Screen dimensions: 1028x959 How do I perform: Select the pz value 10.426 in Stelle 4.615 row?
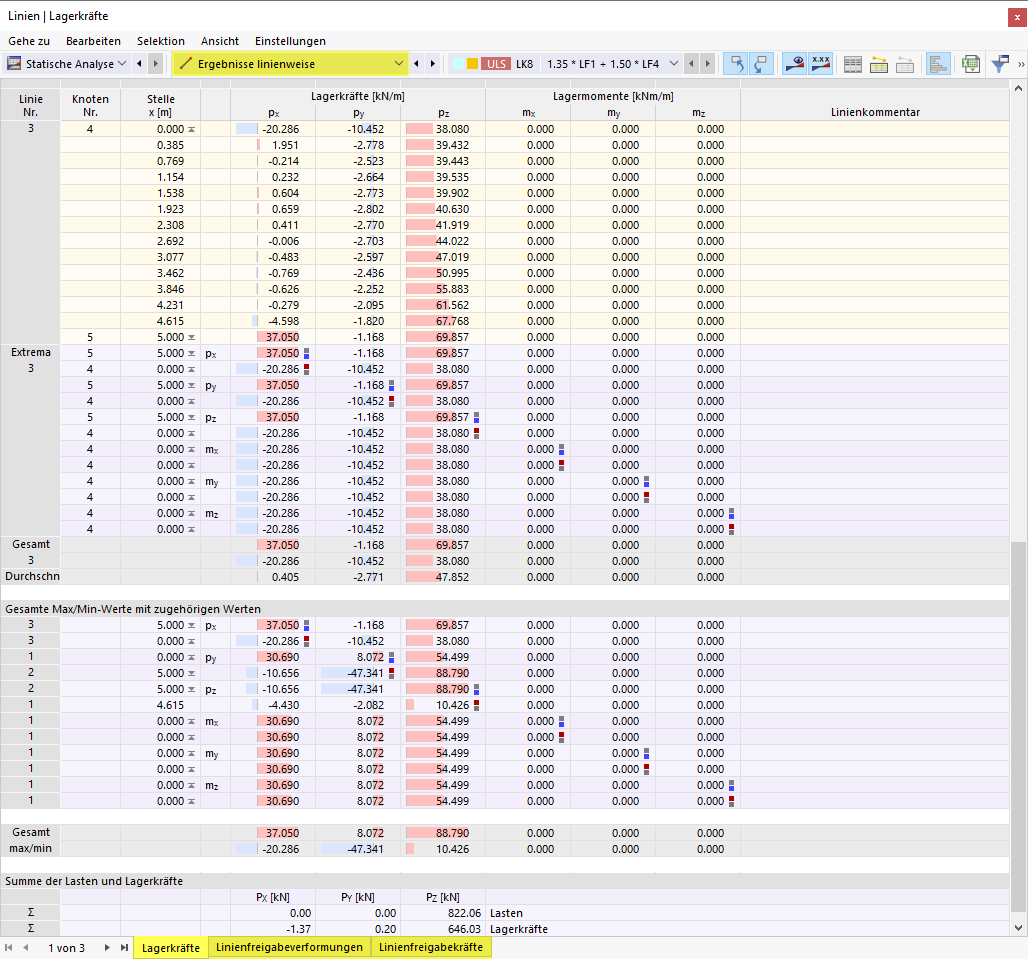[x=443, y=705]
